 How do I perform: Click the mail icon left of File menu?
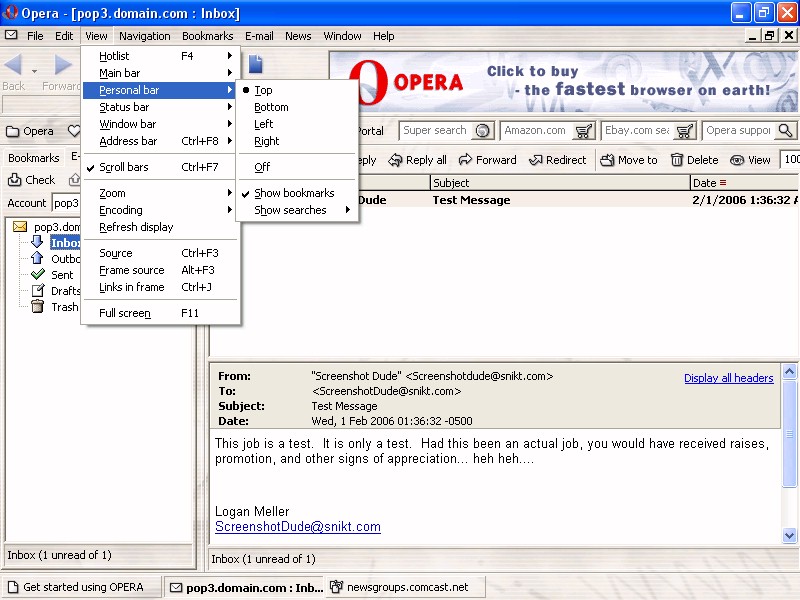(11, 35)
